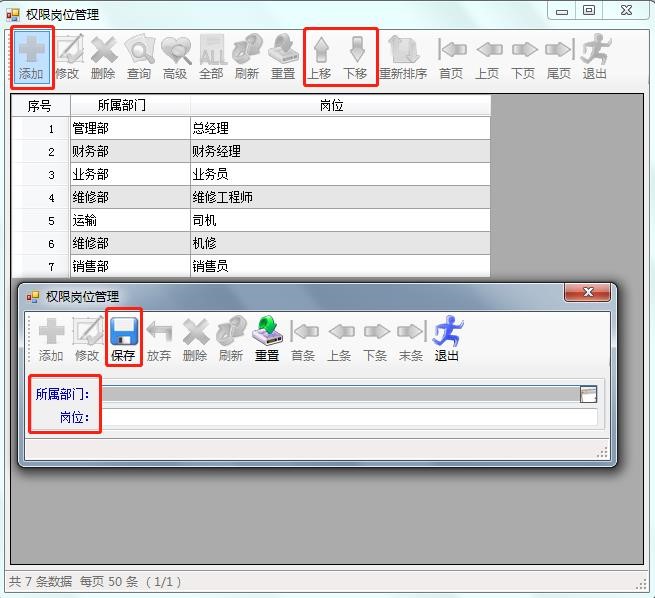
Task: Click the 所属部门 column header
Action: click(x=130, y=105)
